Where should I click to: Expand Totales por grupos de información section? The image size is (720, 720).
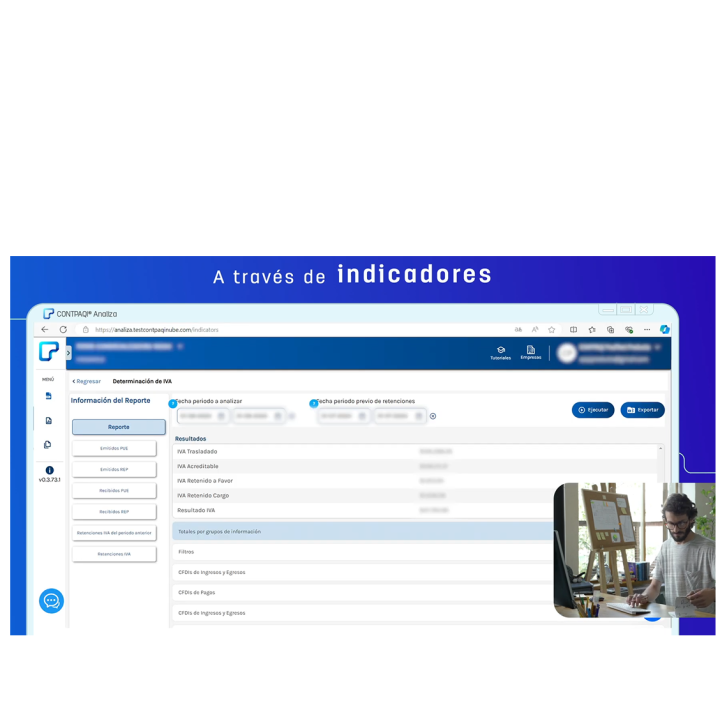[363, 531]
